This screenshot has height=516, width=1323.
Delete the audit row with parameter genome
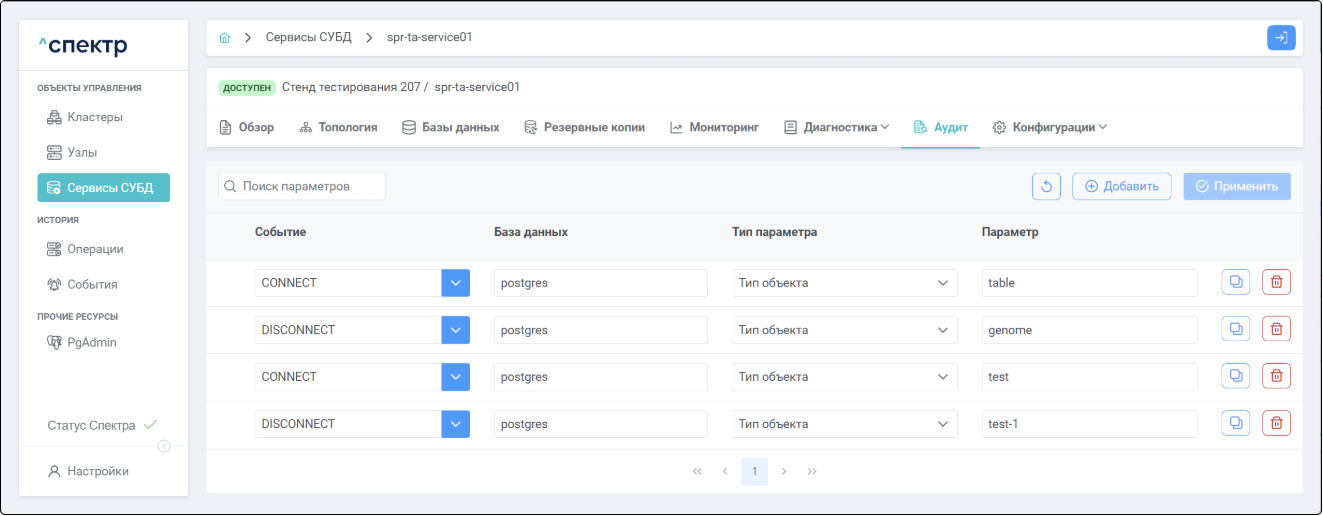point(1276,329)
